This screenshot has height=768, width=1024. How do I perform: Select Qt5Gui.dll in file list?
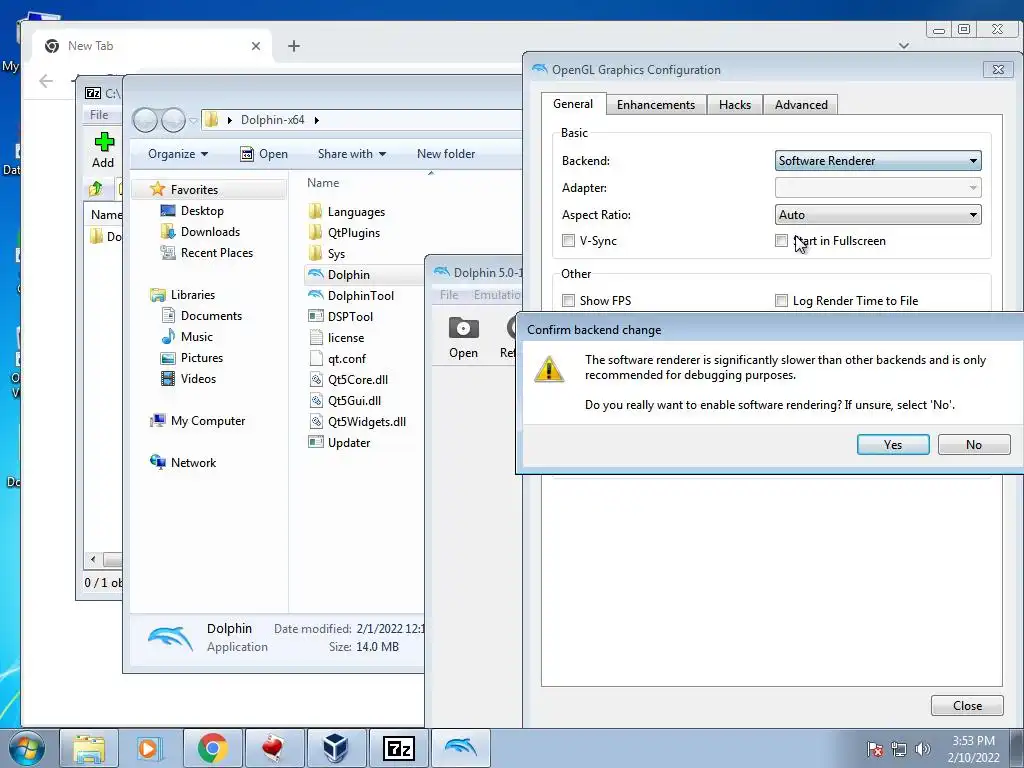point(354,400)
